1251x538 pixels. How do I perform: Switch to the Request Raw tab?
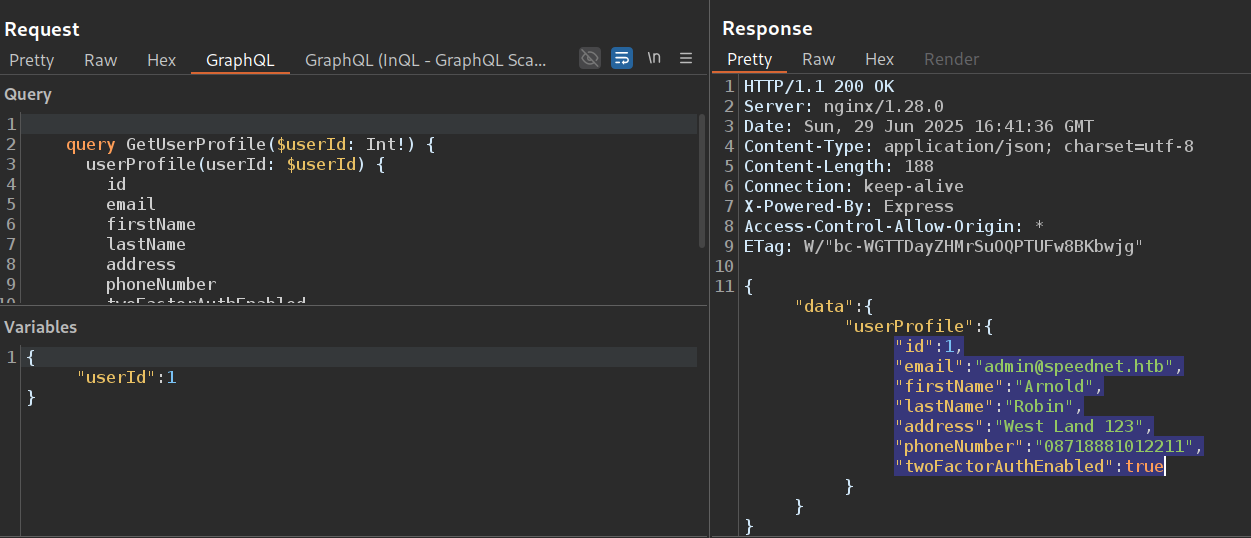pos(100,60)
